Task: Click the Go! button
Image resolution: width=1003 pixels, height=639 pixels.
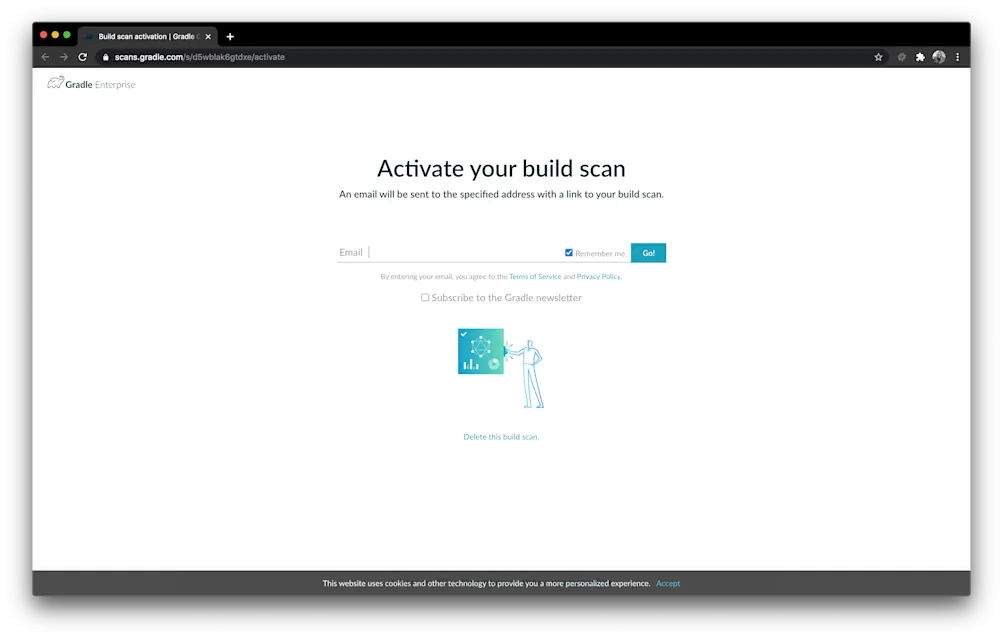Action: click(x=648, y=252)
